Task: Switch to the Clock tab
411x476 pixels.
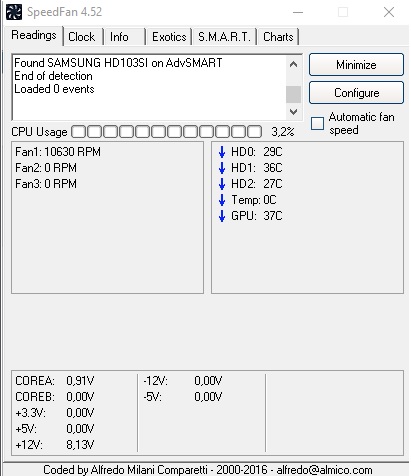Action: (82, 37)
